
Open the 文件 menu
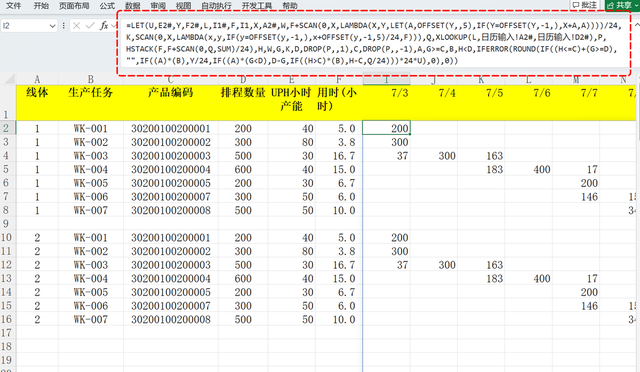pyautogui.click(x=13, y=6)
